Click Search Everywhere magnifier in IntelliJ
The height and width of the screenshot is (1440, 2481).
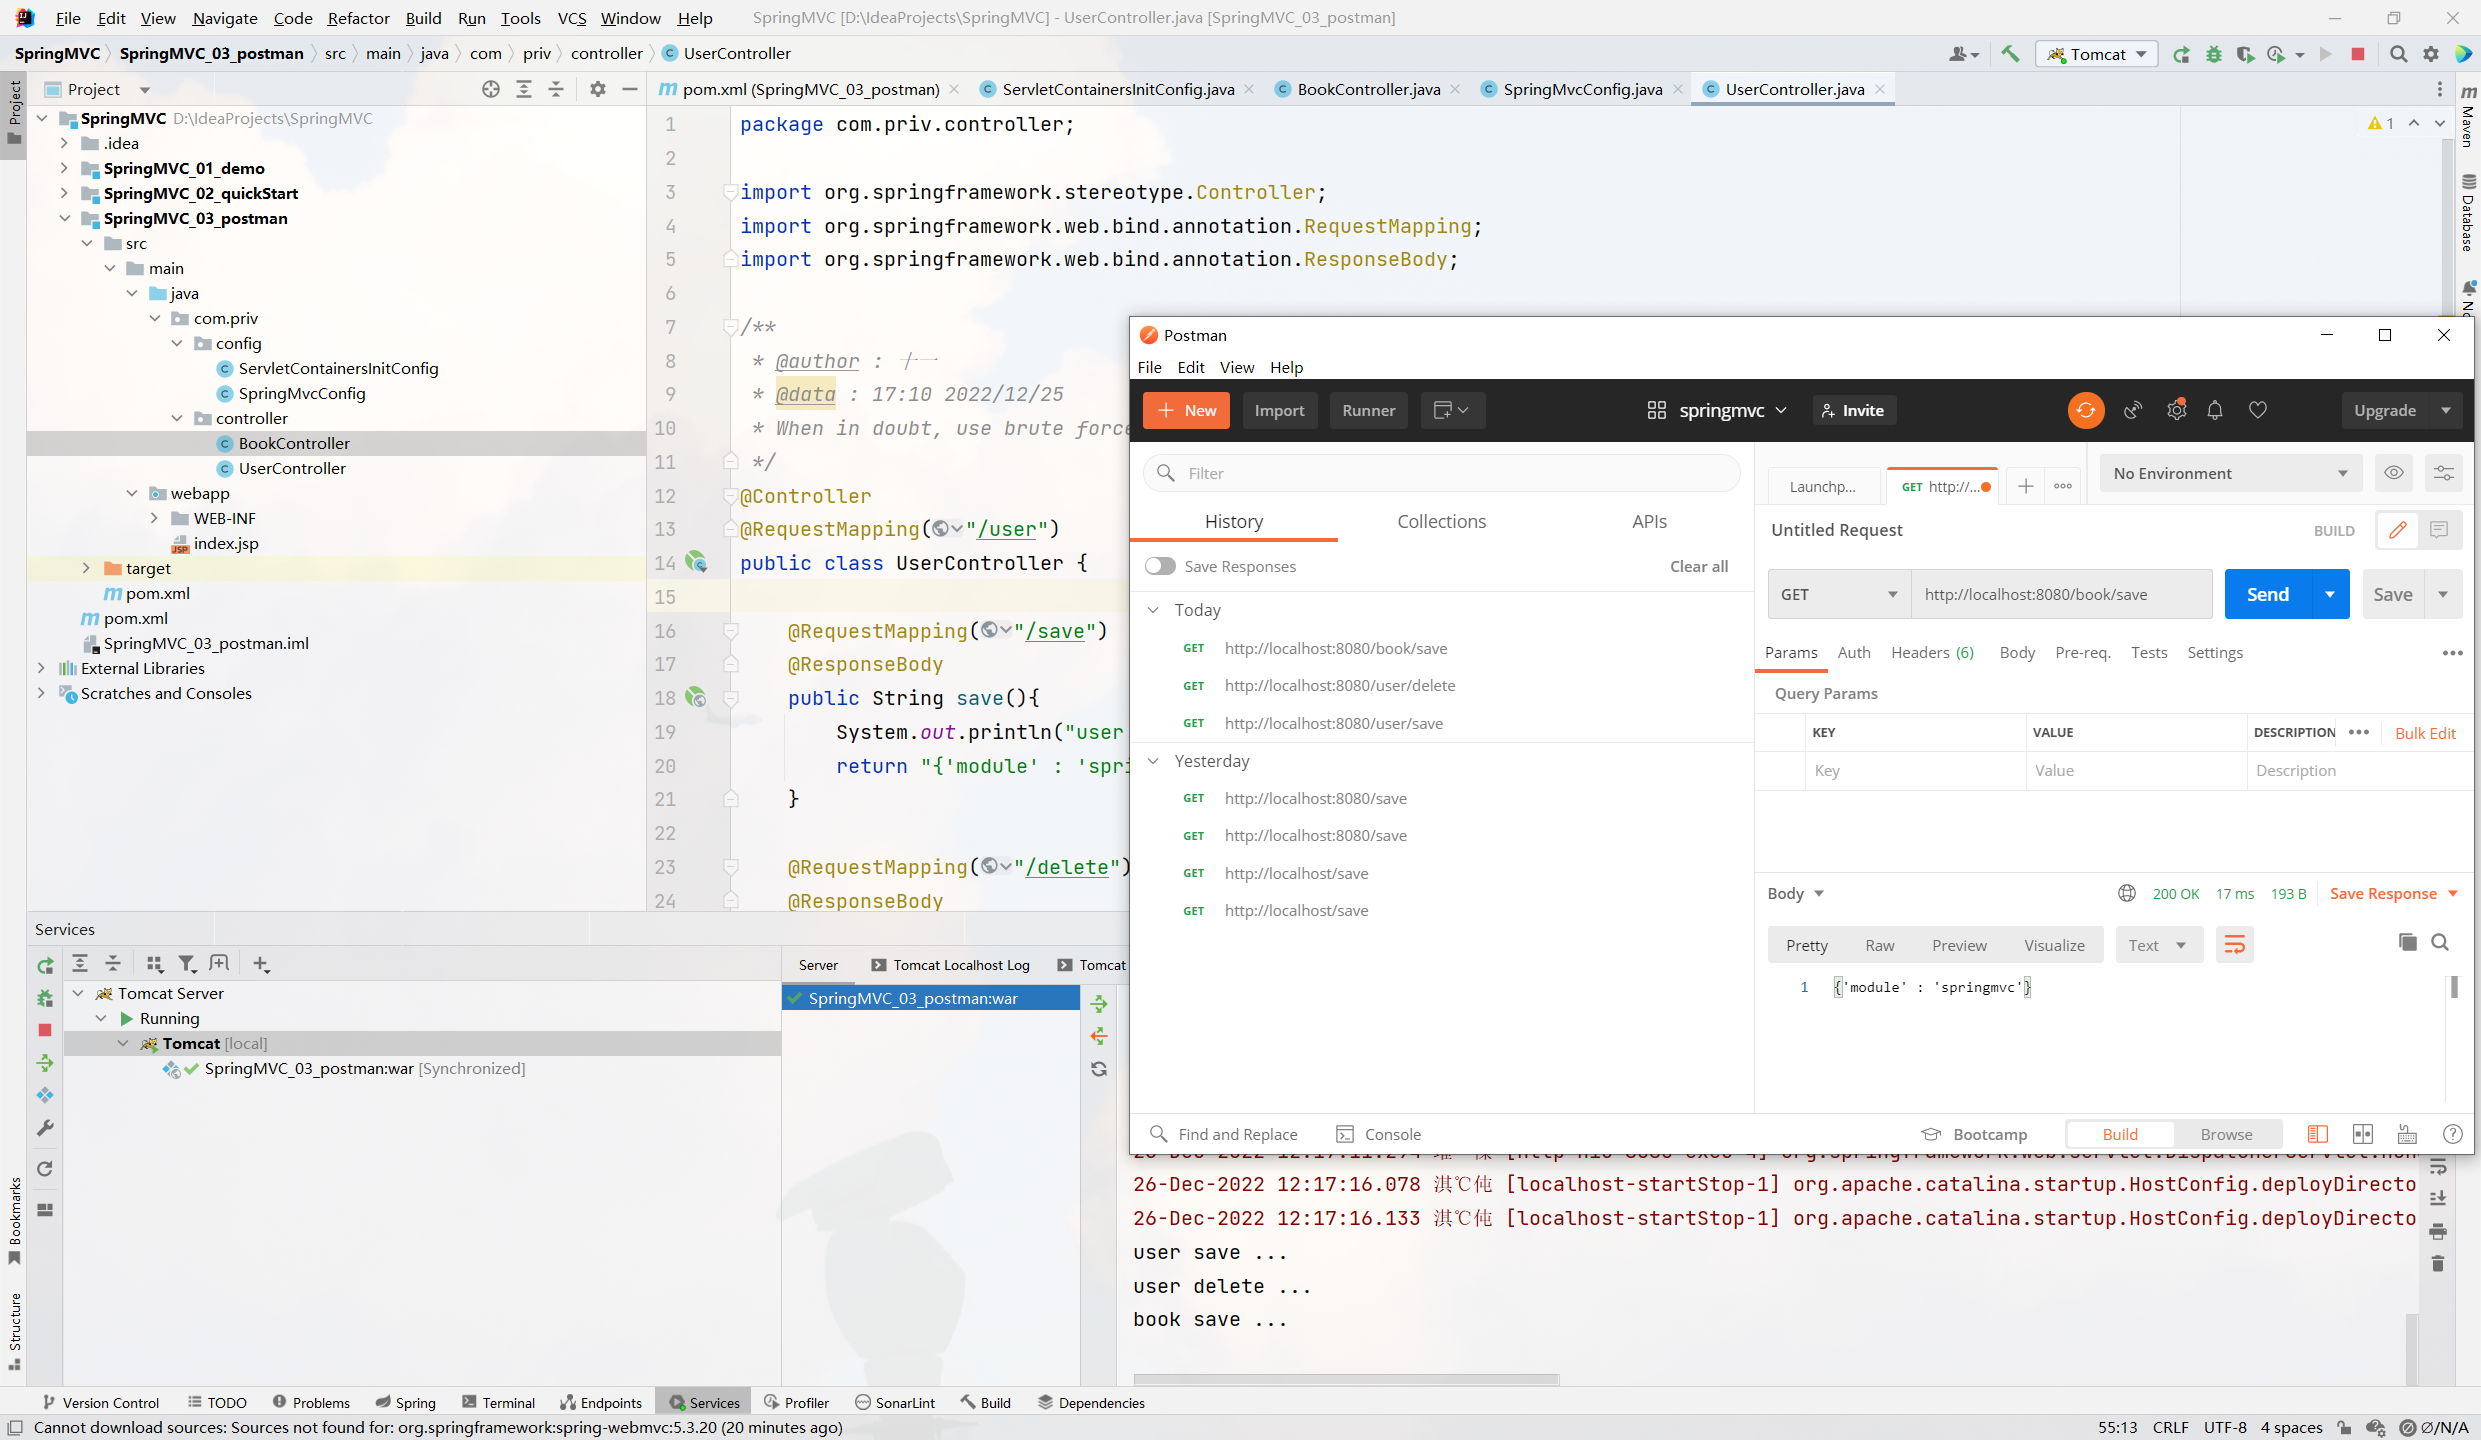click(x=2398, y=54)
